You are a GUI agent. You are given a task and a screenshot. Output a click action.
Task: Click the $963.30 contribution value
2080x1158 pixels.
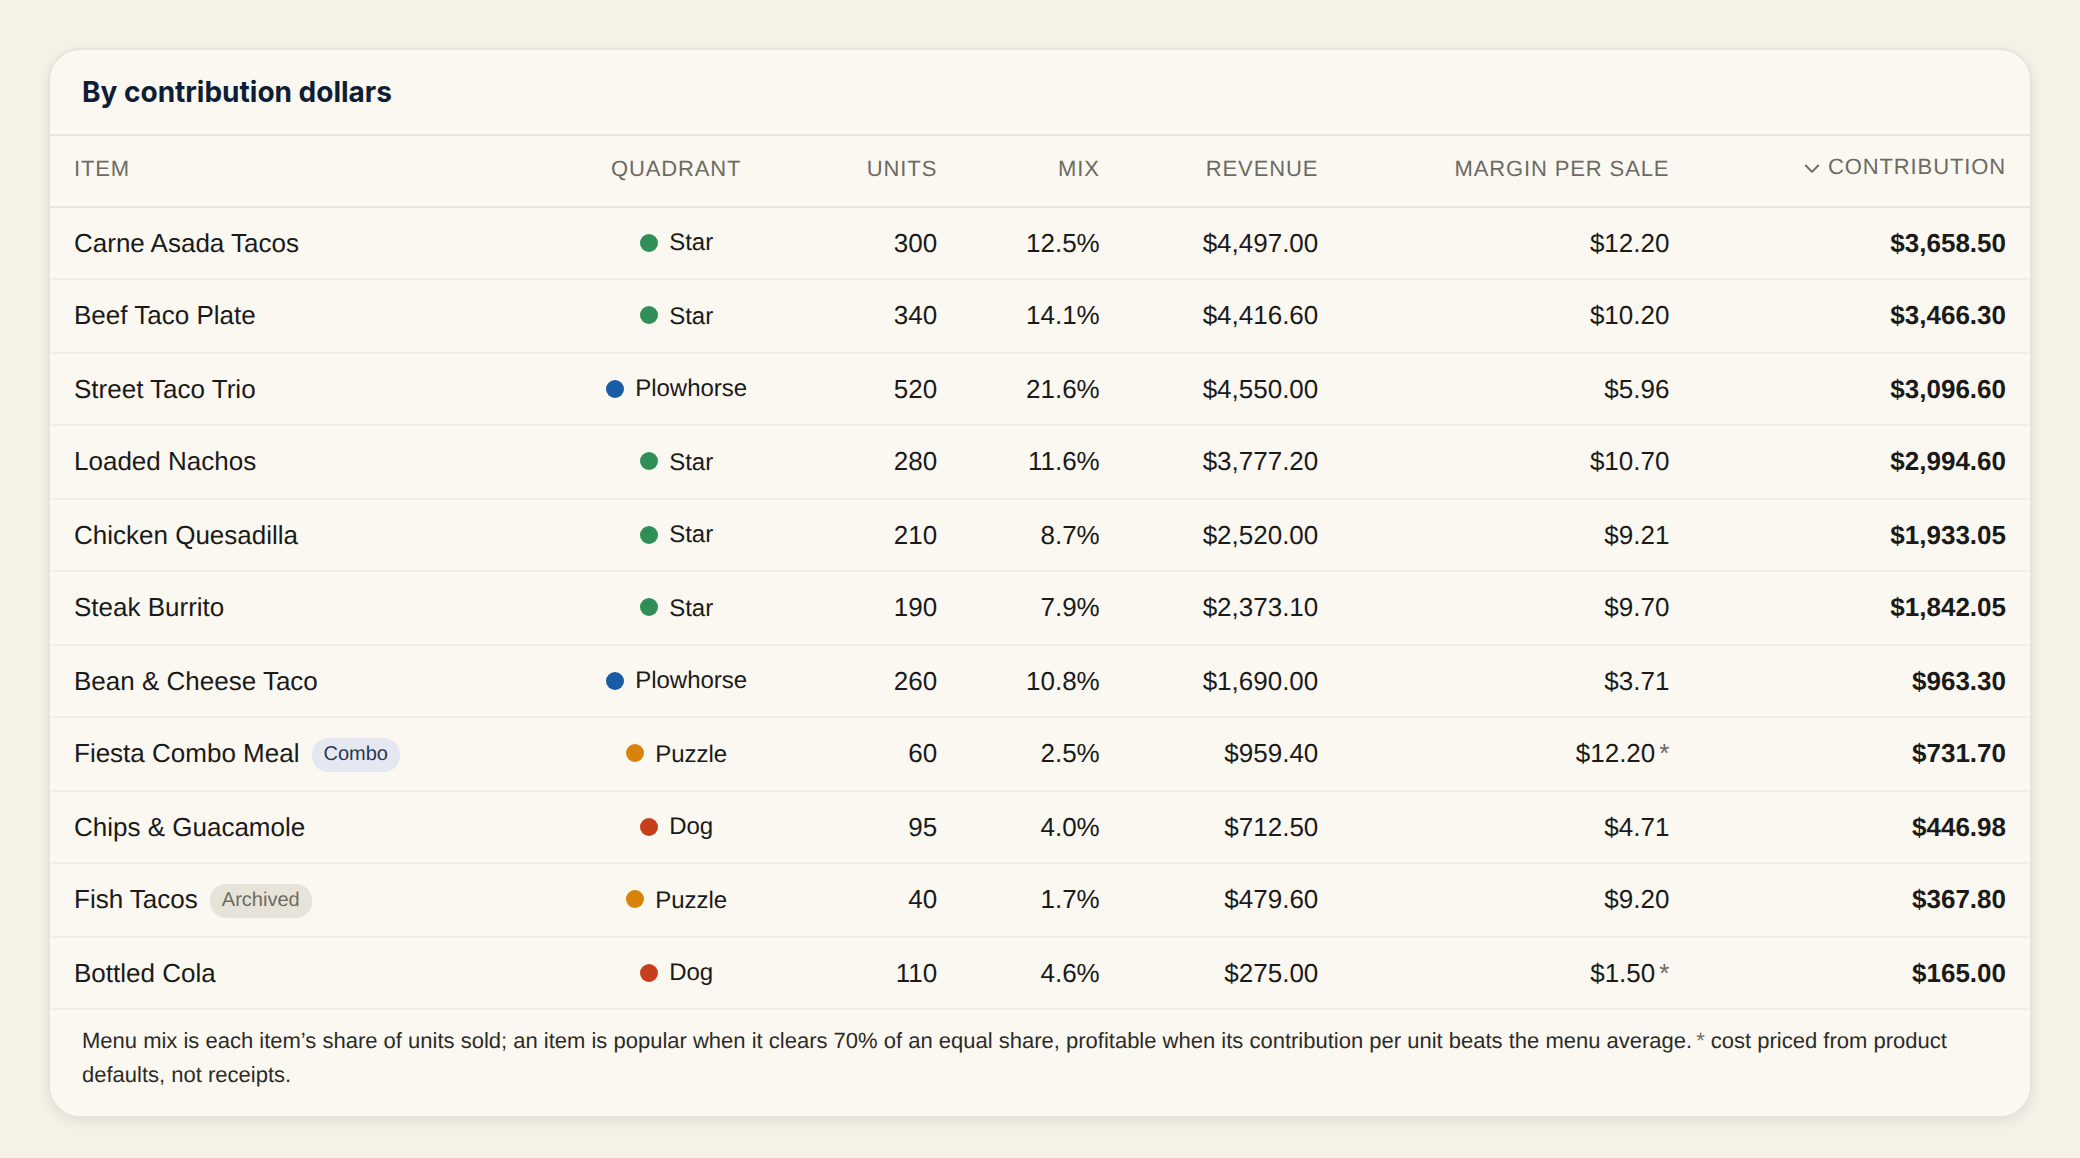(1958, 681)
